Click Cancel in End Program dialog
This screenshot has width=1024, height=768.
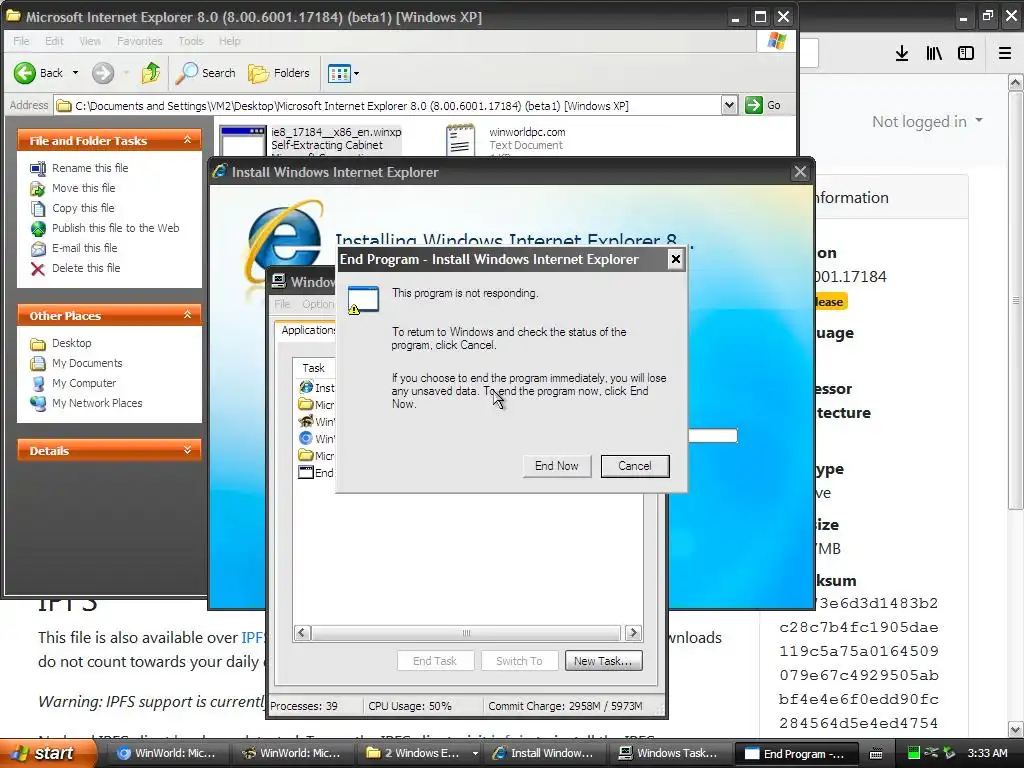[x=635, y=466]
